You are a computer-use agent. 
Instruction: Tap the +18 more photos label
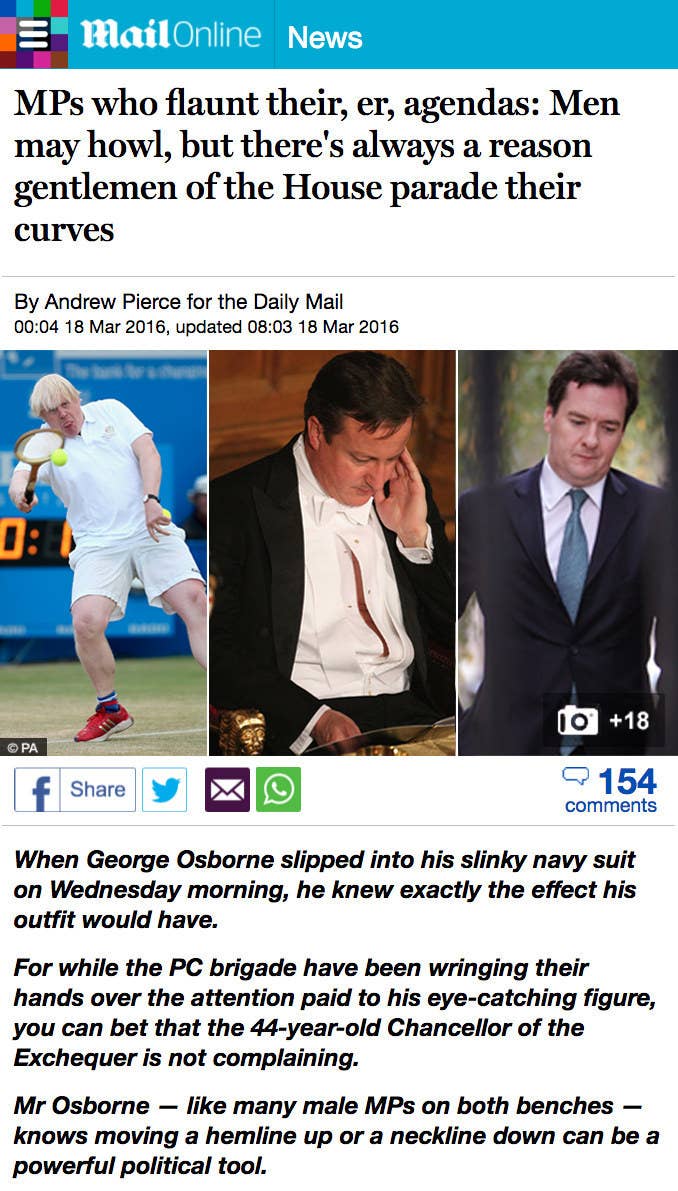tap(629, 720)
